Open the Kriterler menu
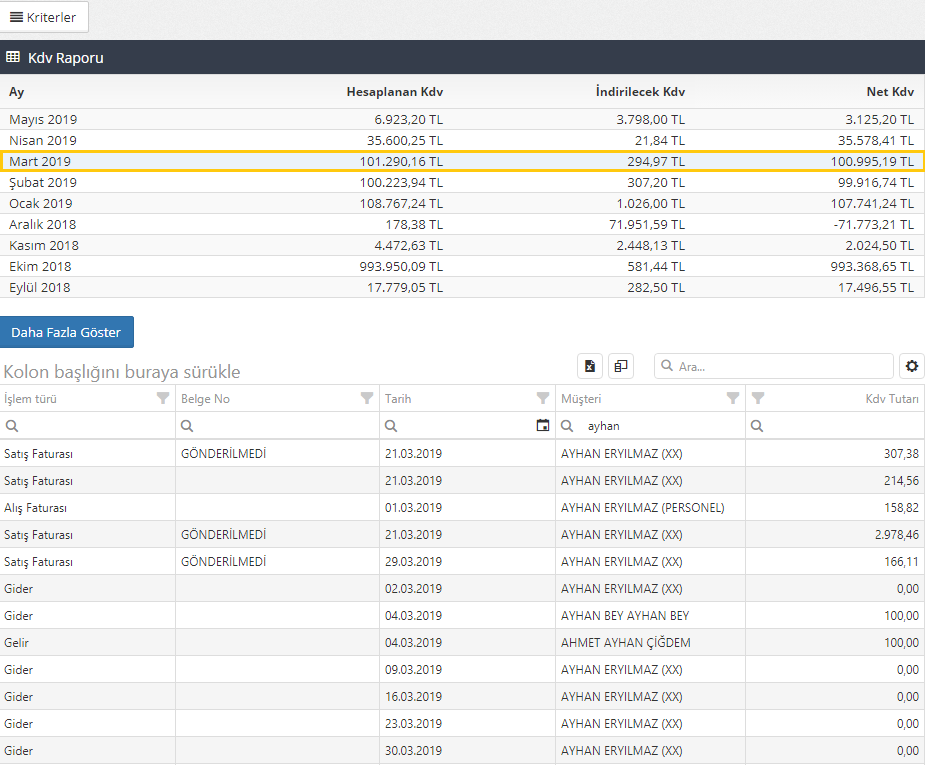The height and width of the screenshot is (765, 925). [x=45, y=17]
